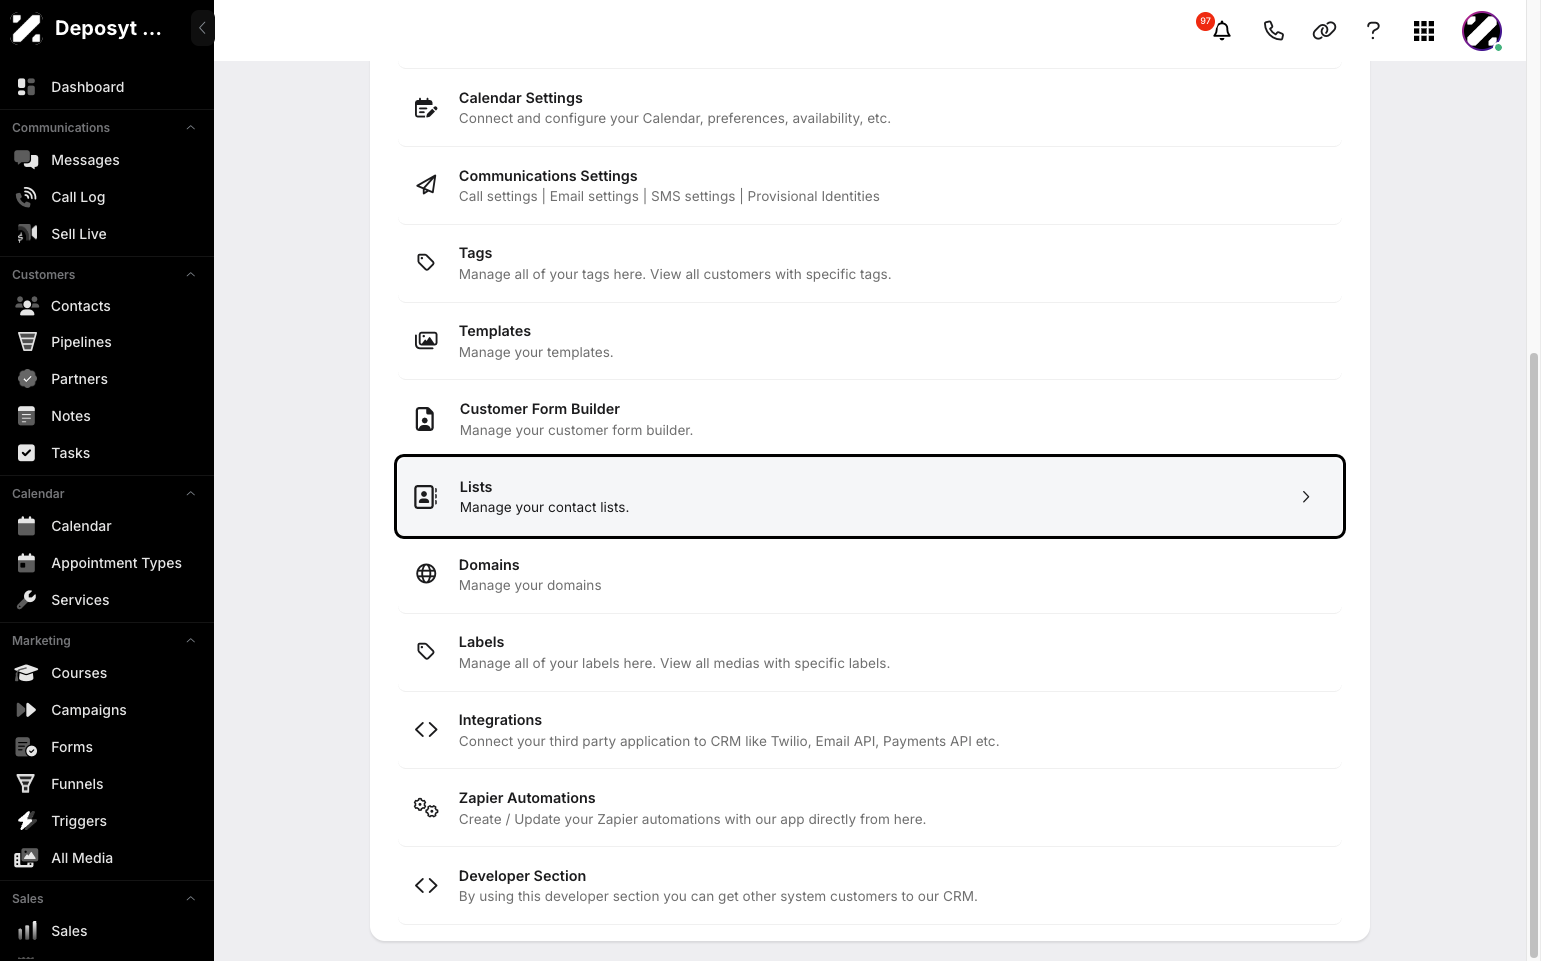Image resolution: width=1541 pixels, height=961 pixels.
Task: Open SMS settings link
Action: pyautogui.click(x=693, y=196)
